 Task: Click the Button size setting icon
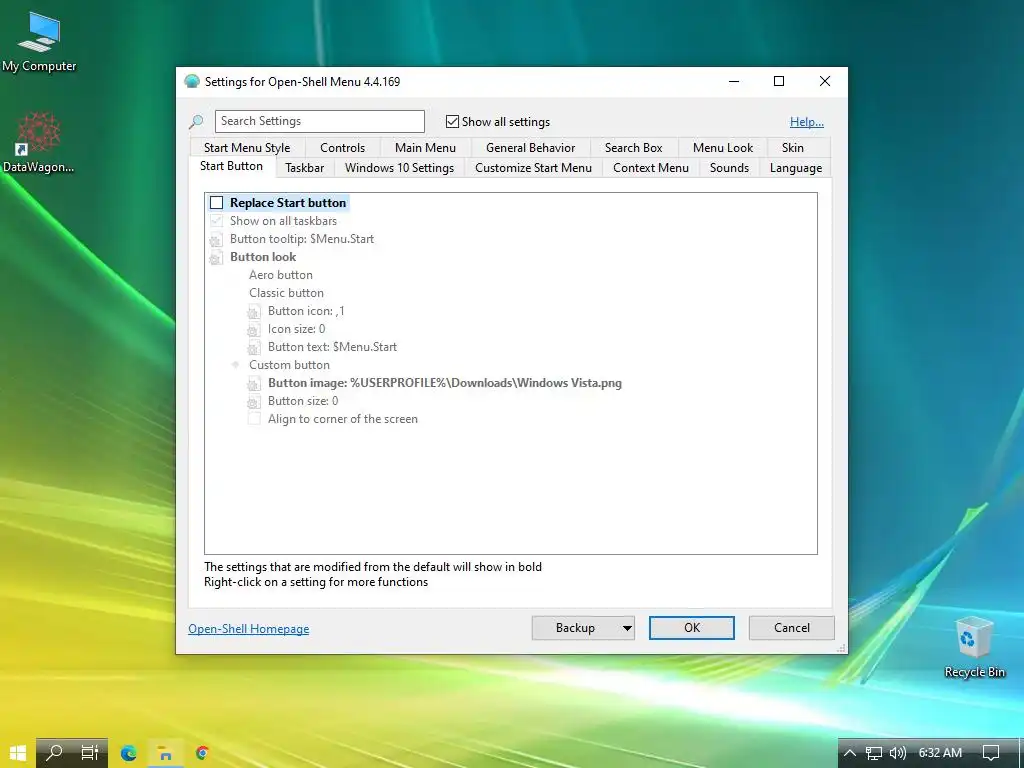click(x=253, y=401)
